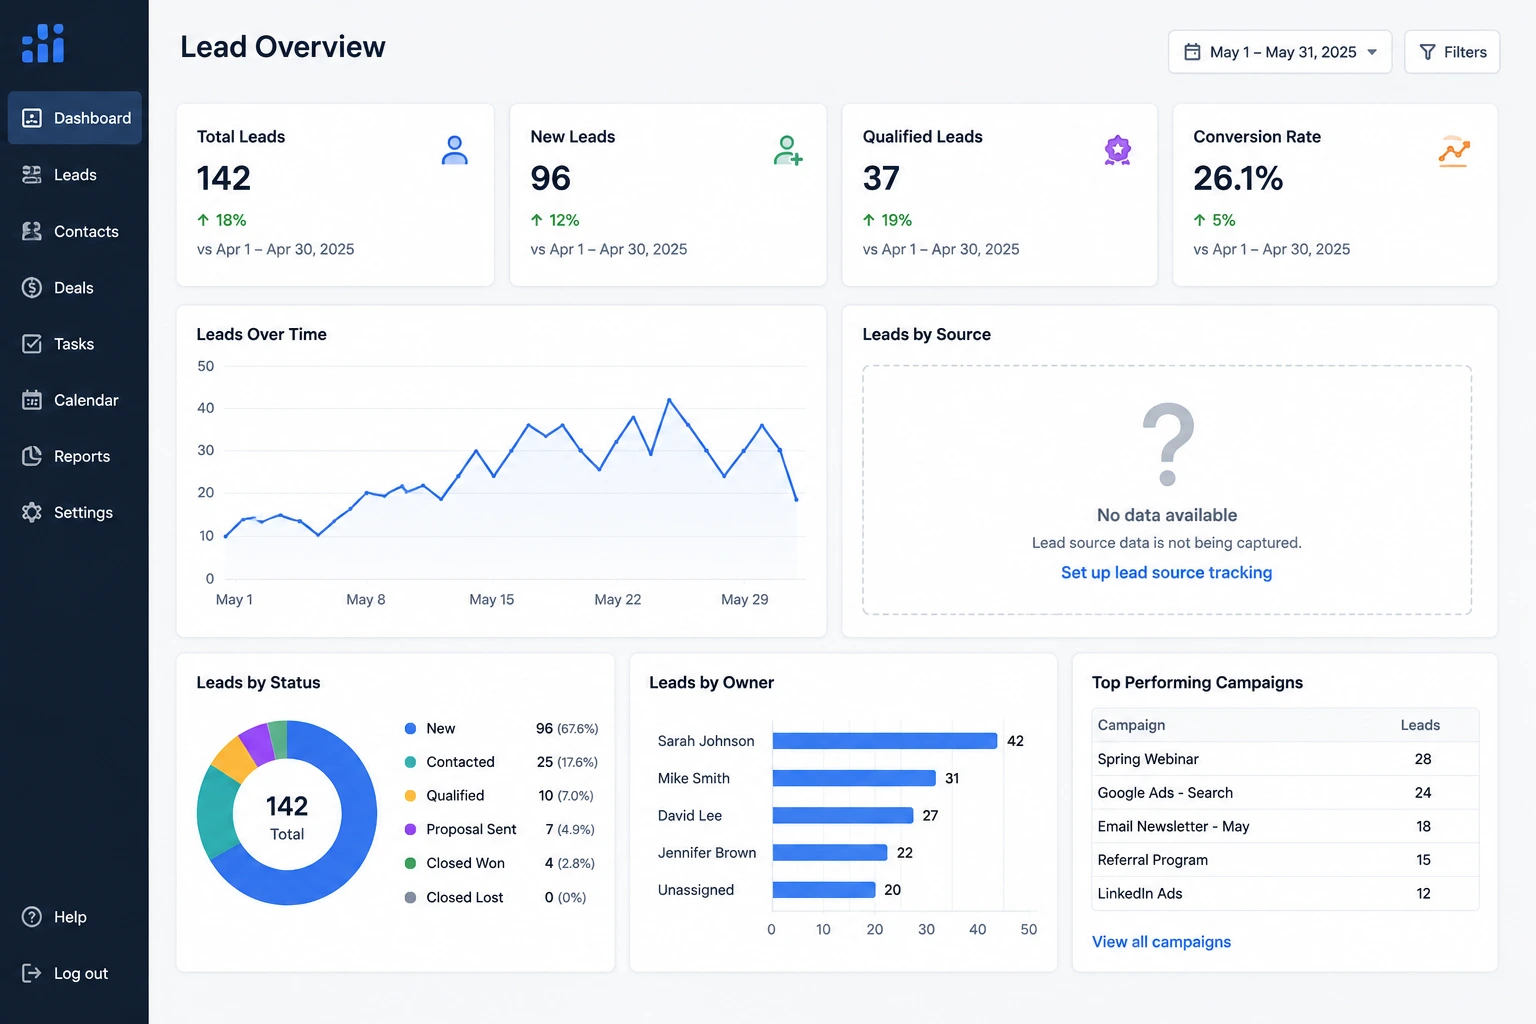
Task: Click the calendar icon in date picker
Action: [1192, 52]
